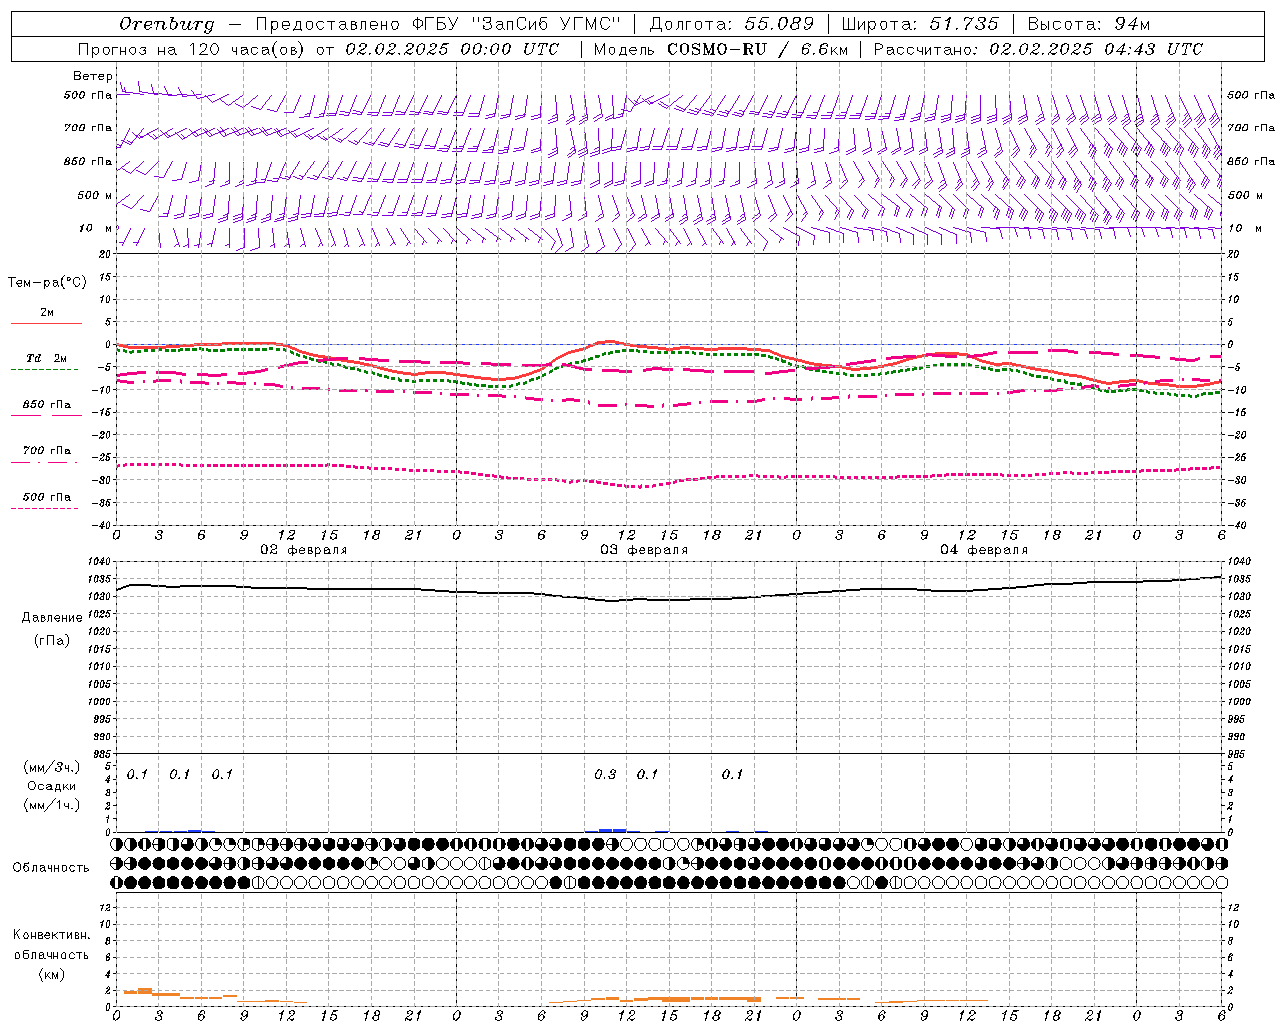Image resolution: width=1280 pixels, height=1024 pixels.
Task: Click the 'Облачность' cloudiness label
Action: (51, 867)
